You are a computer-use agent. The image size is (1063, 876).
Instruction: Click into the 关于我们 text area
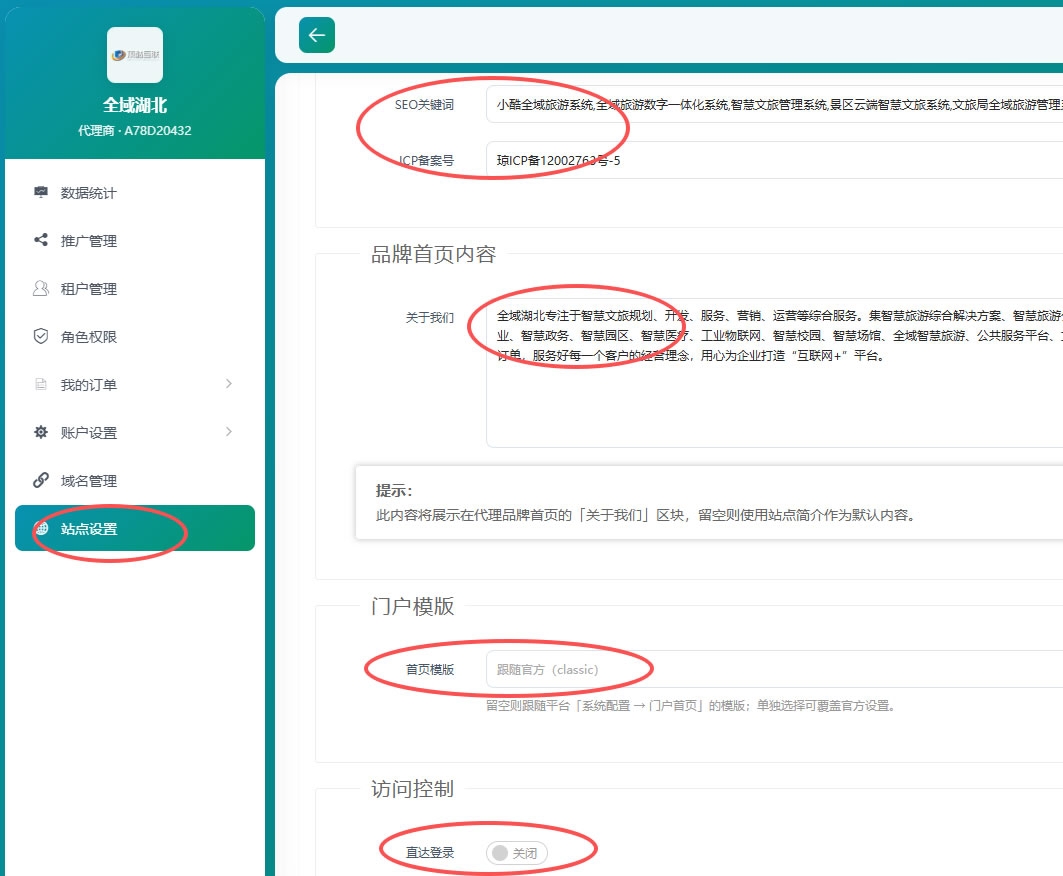[774, 373]
